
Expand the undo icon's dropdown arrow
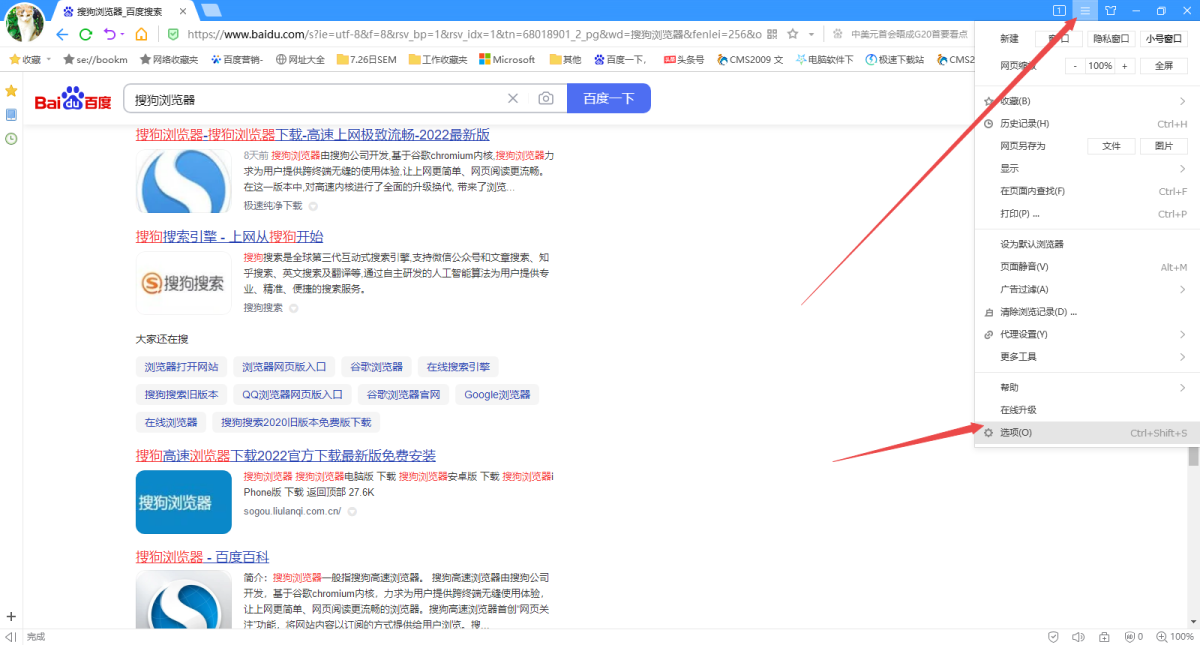(x=122, y=34)
